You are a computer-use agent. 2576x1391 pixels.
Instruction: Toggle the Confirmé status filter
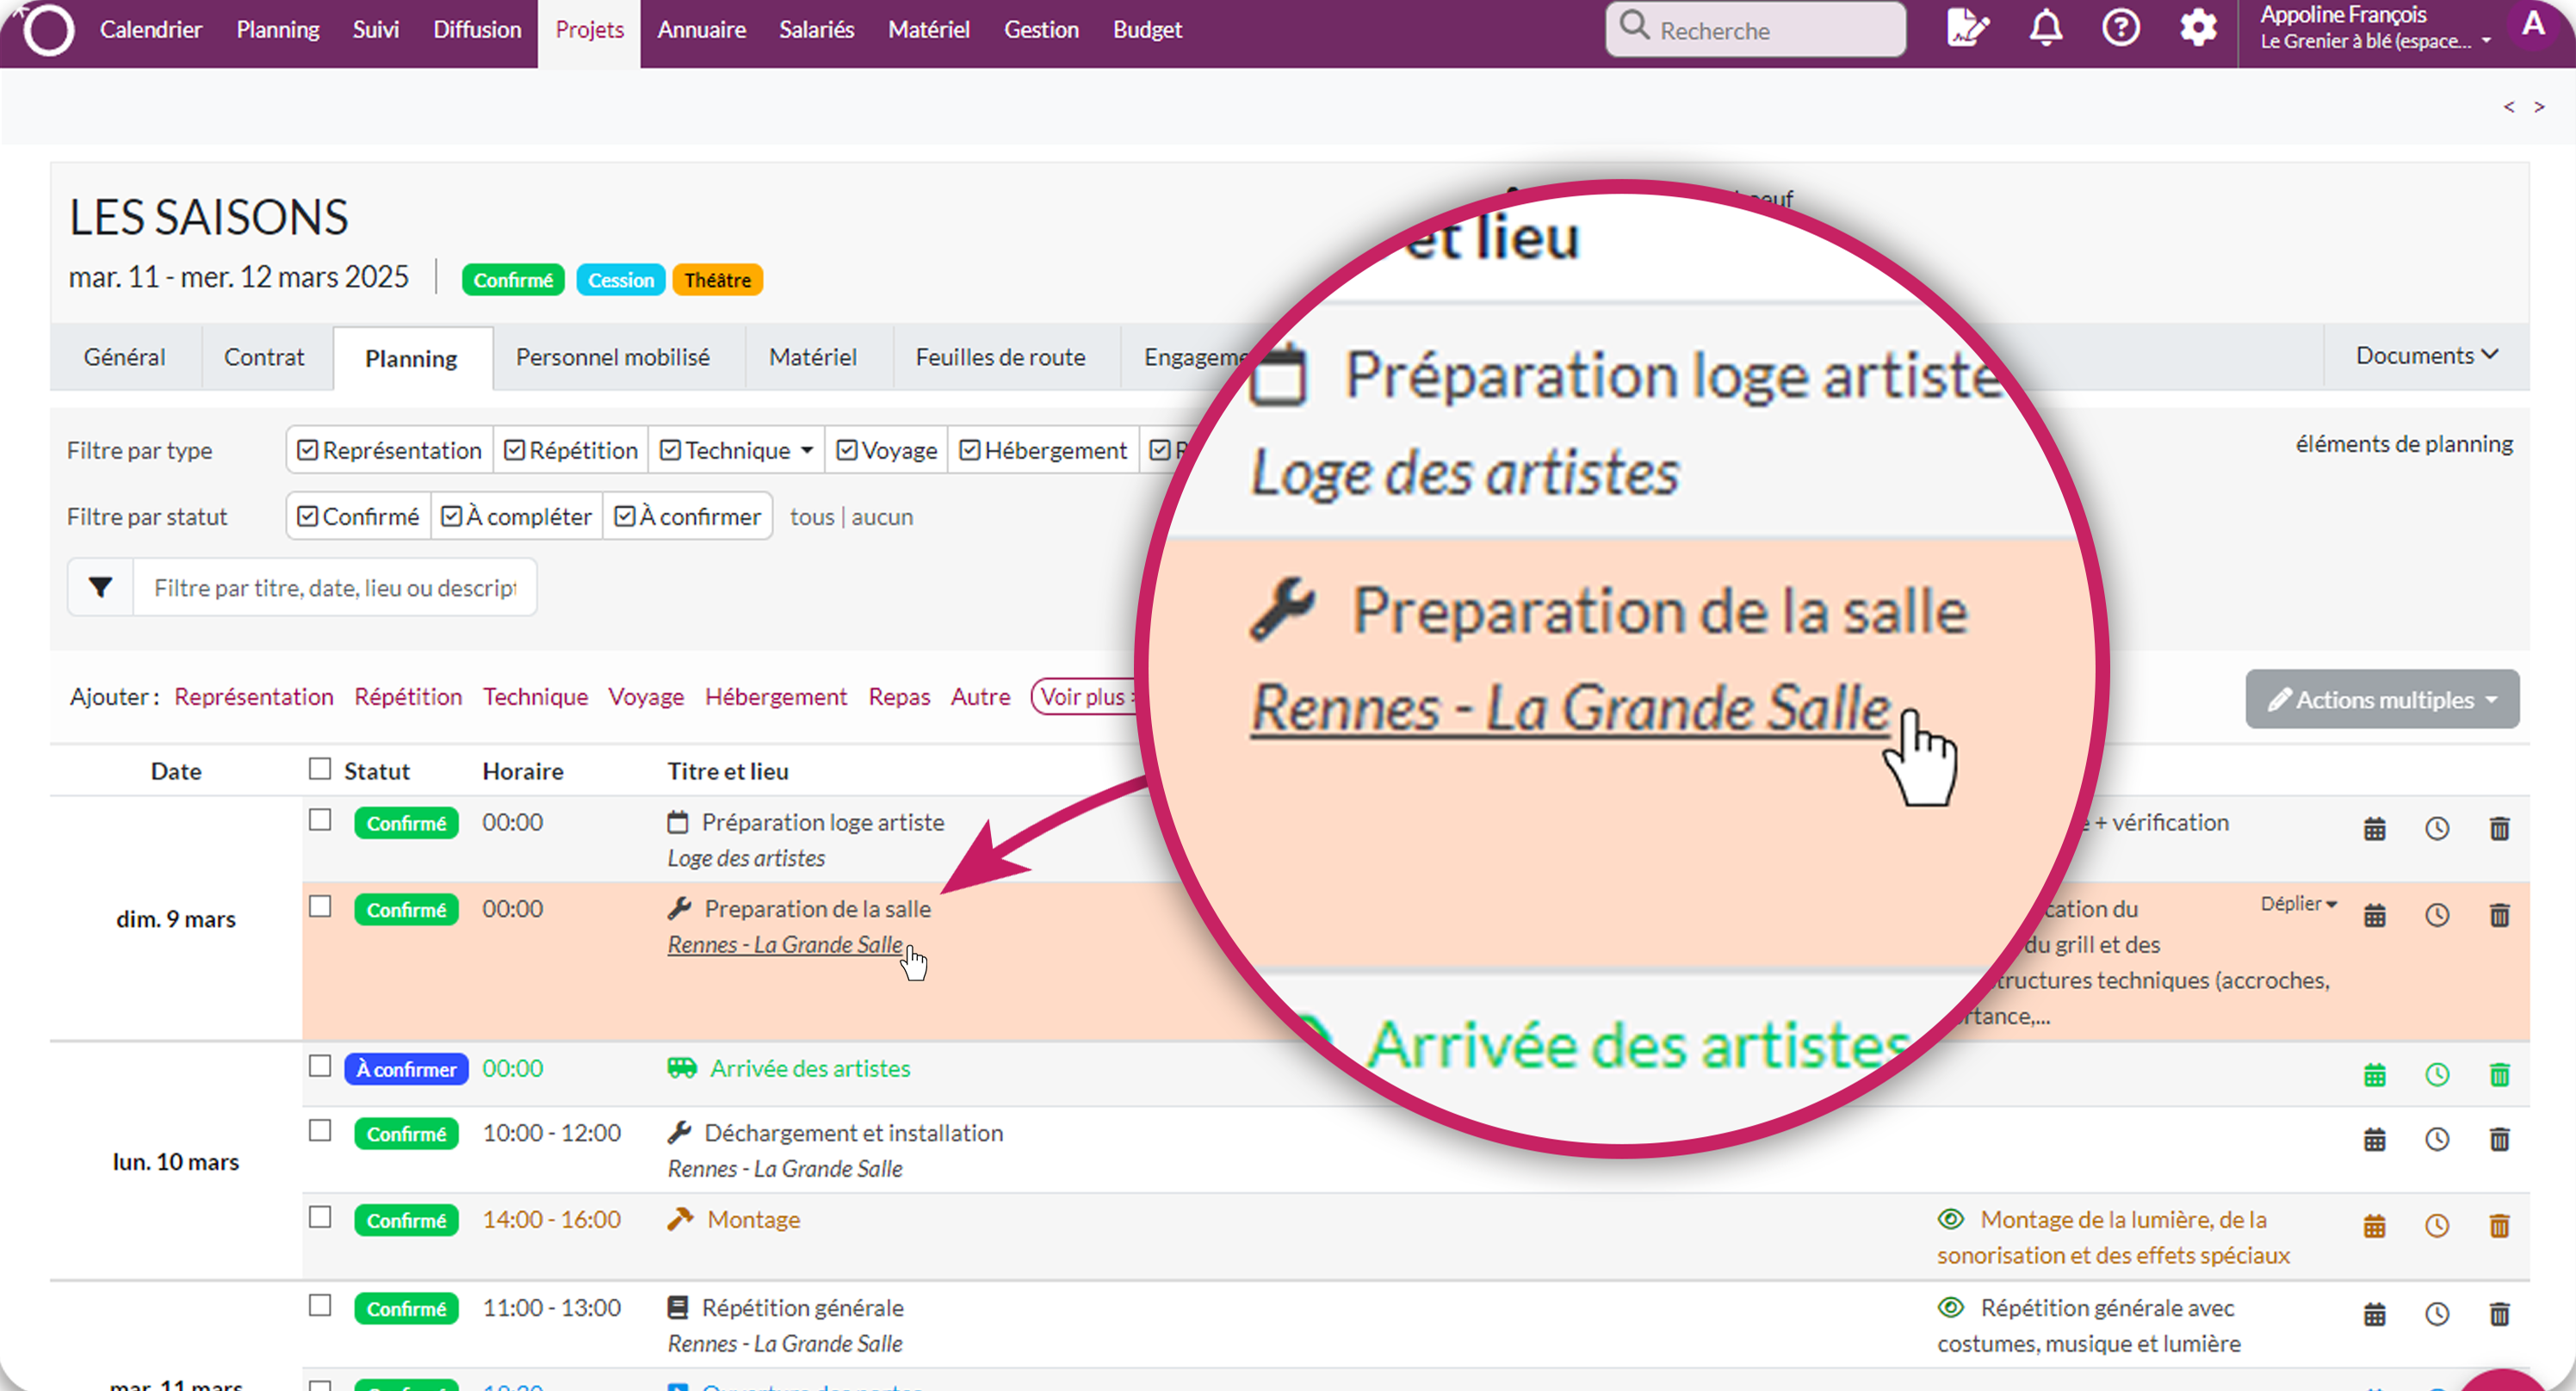359,517
